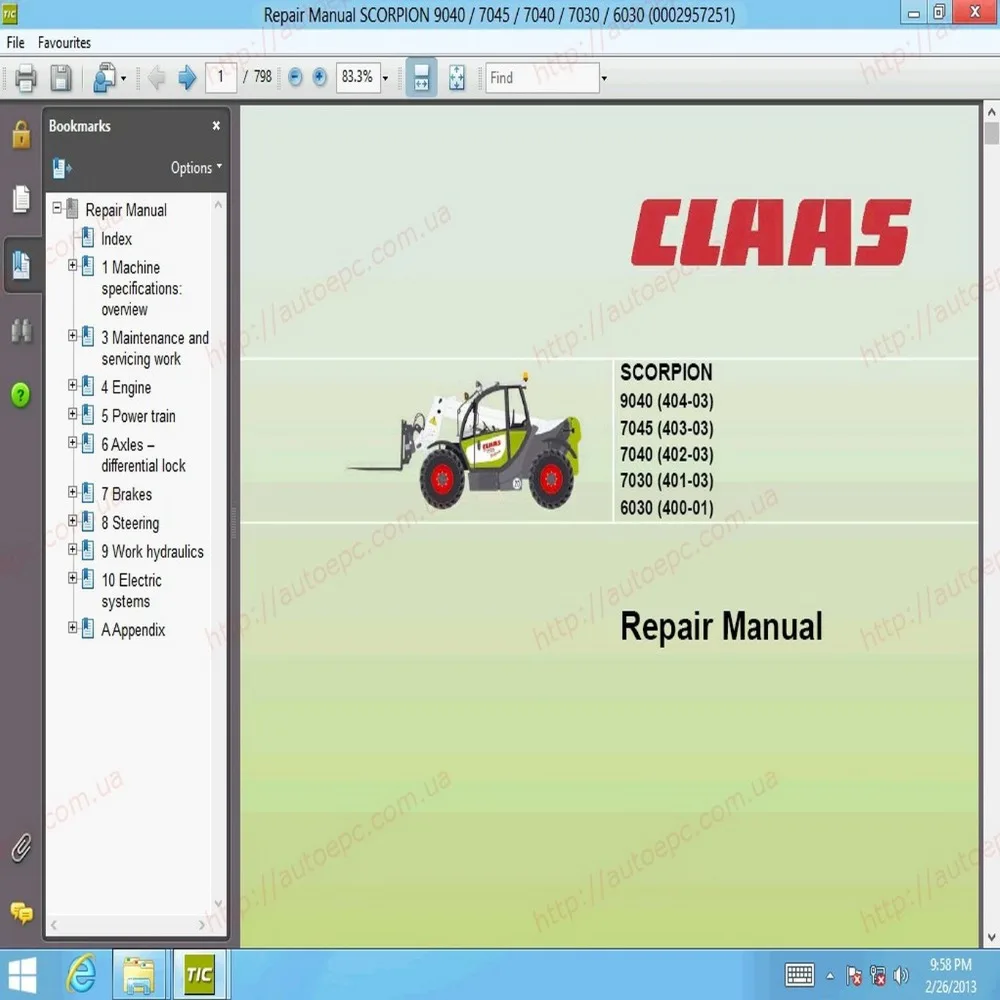Expand the 9 Work hydraulics node
Screen dimensions: 1000x1000
click(x=73, y=549)
